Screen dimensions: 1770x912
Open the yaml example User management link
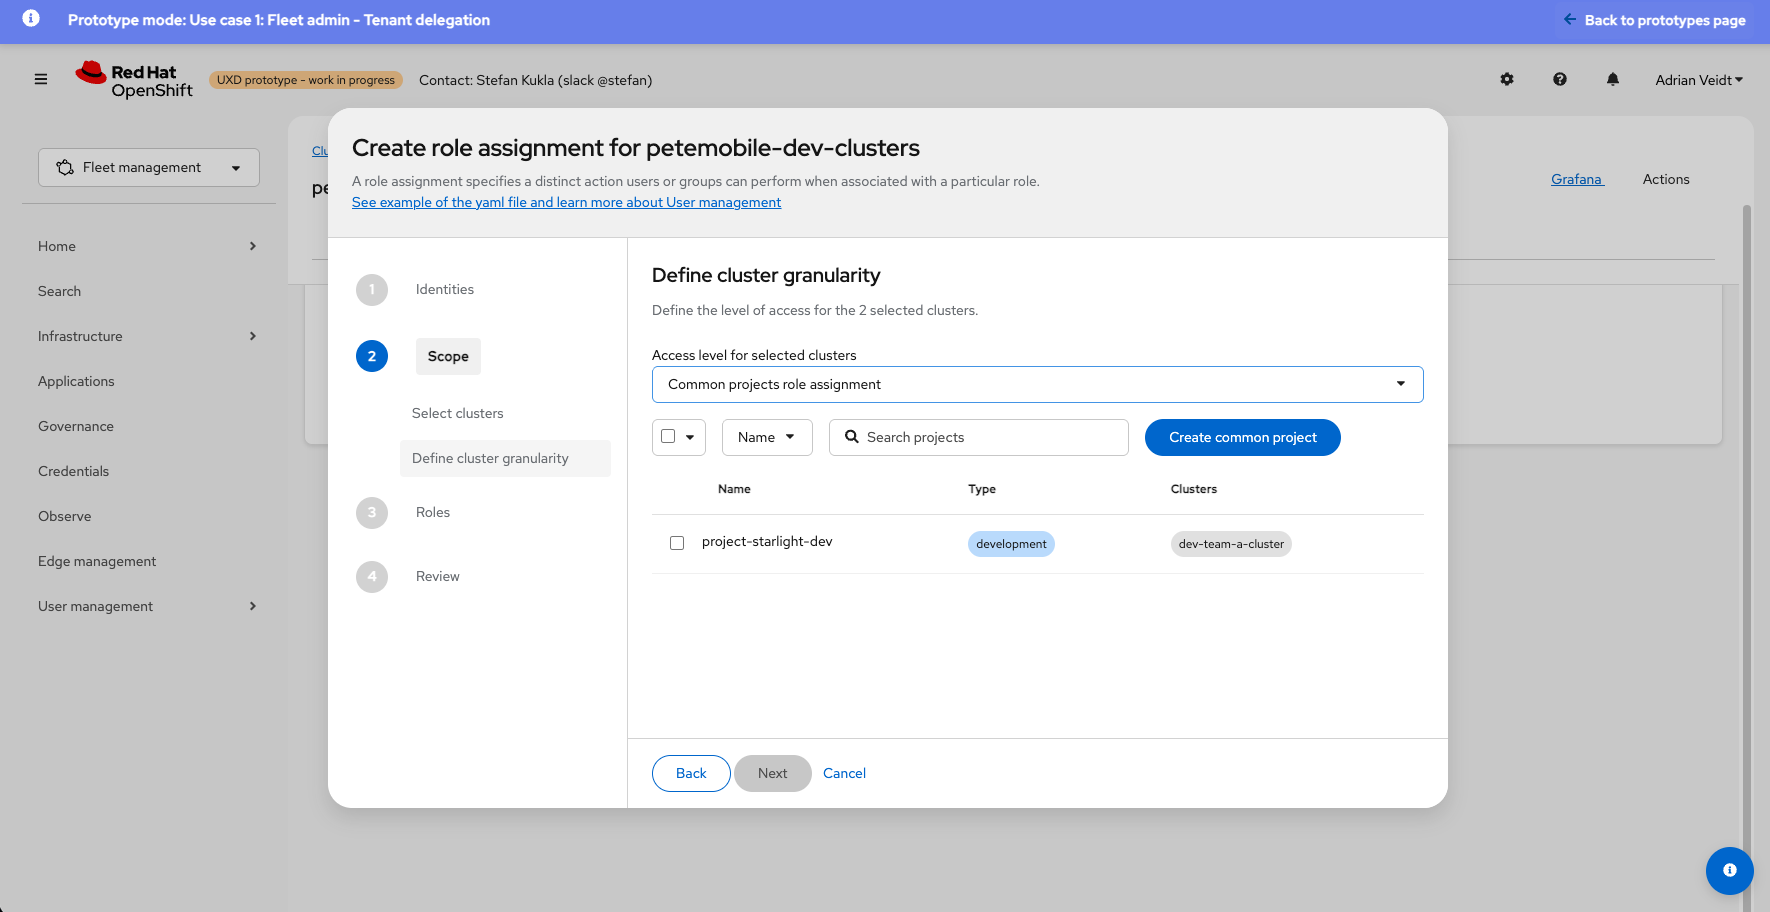click(566, 202)
